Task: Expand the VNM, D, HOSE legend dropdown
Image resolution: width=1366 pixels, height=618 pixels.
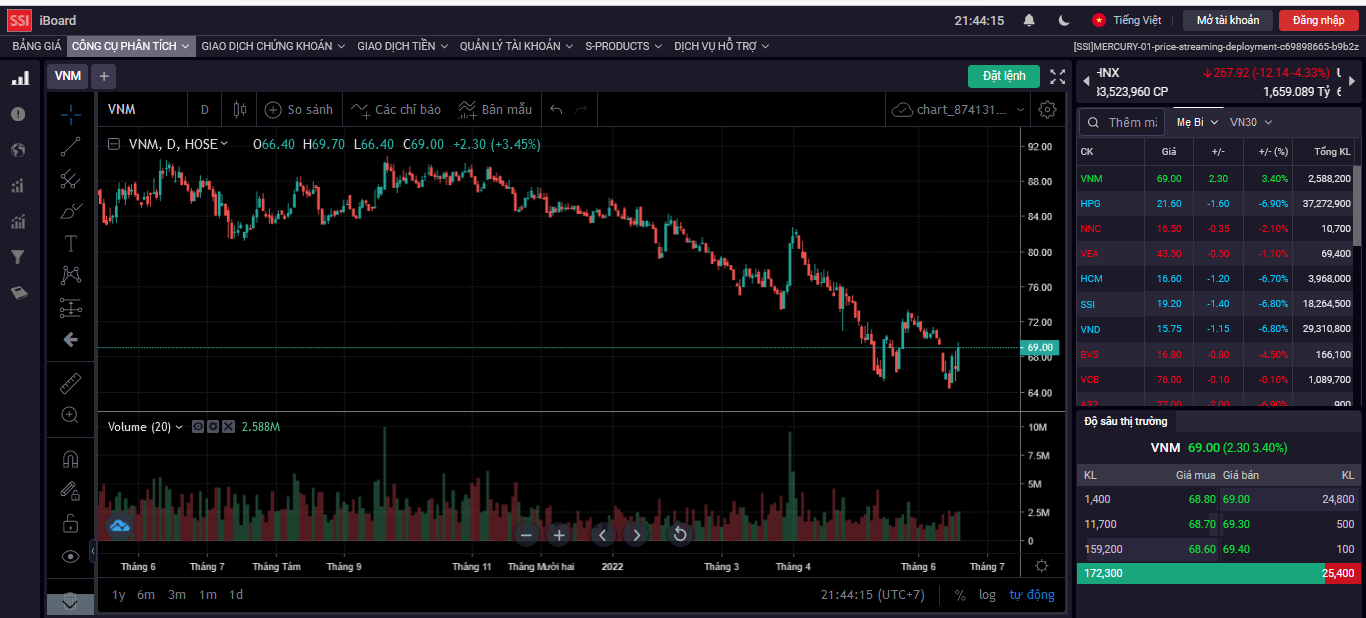Action: pos(224,144)
